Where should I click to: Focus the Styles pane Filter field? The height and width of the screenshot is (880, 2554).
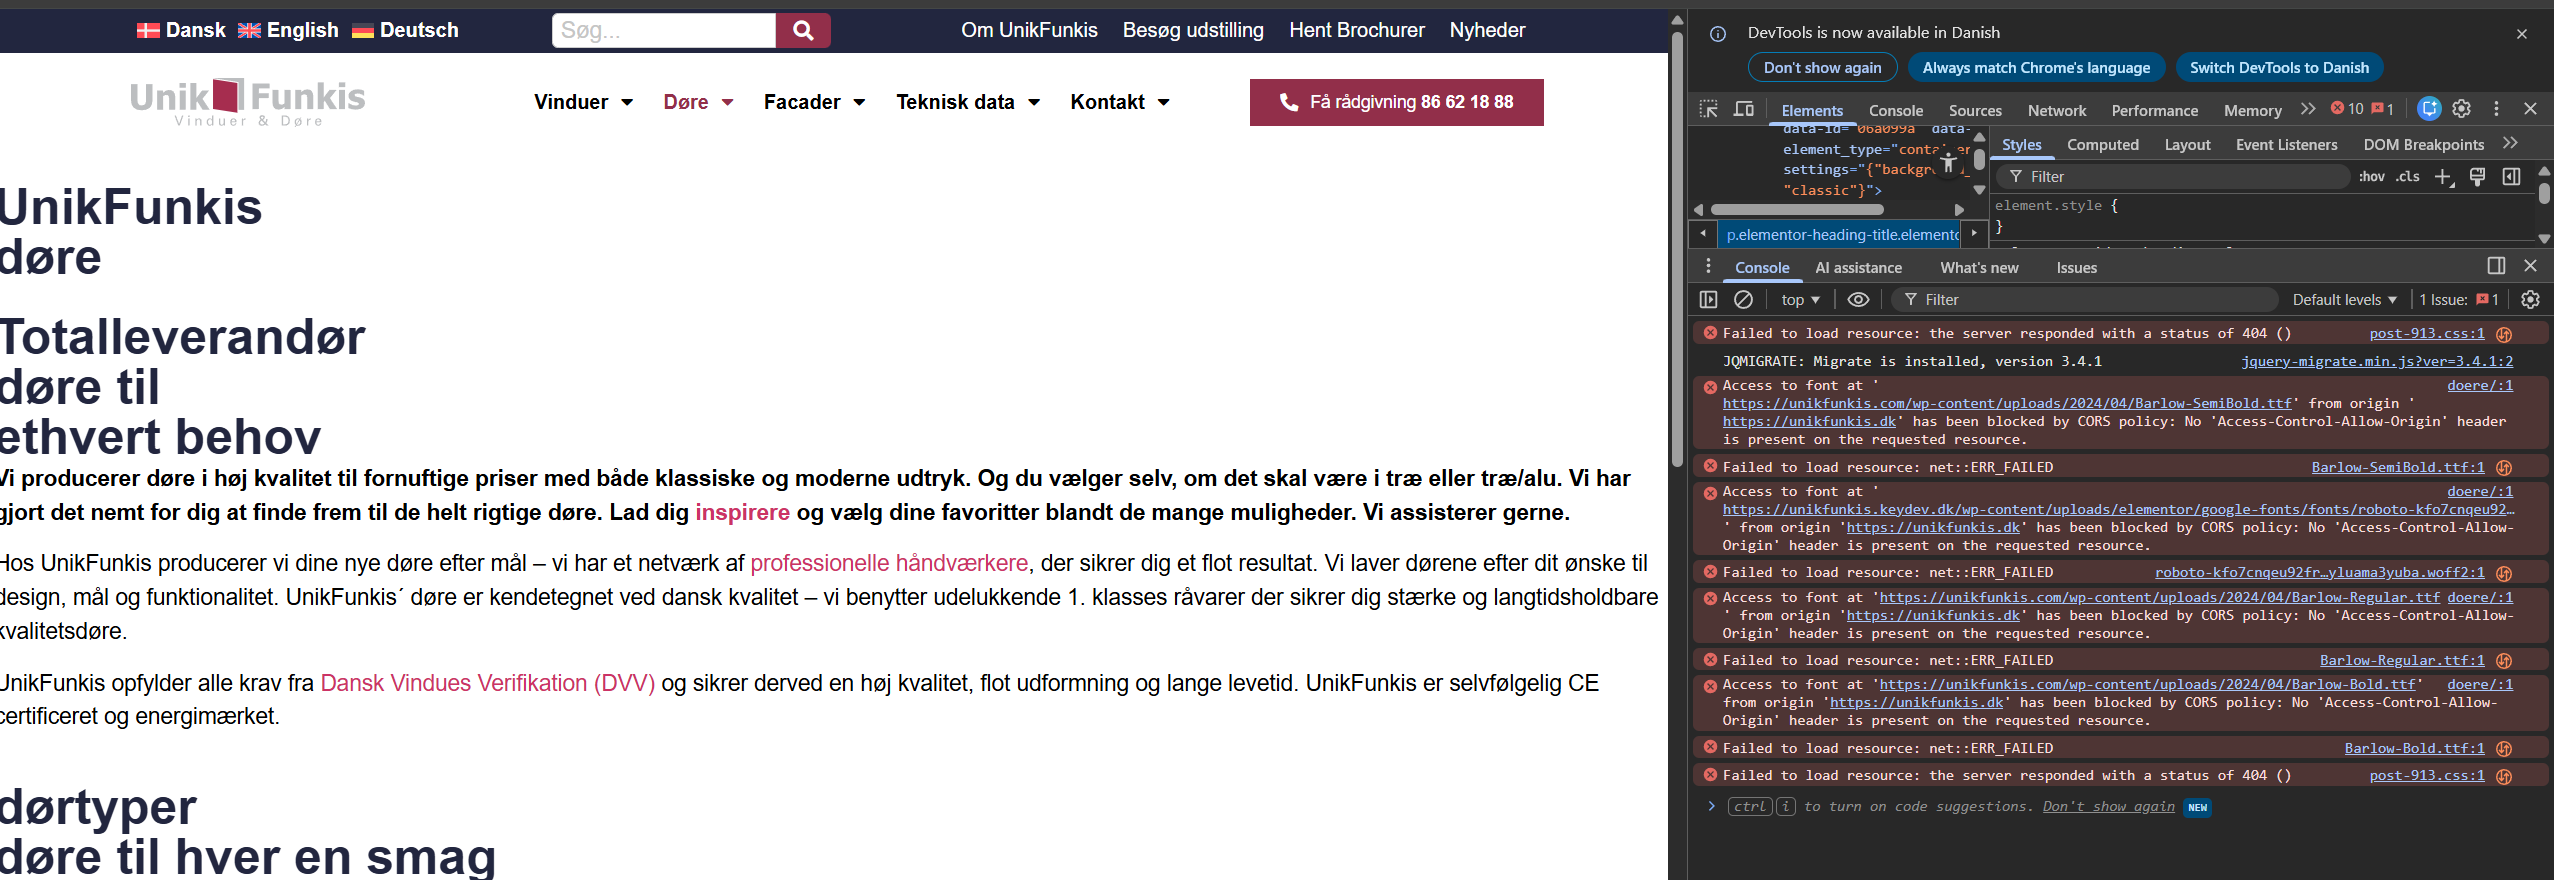point(2173,177)
